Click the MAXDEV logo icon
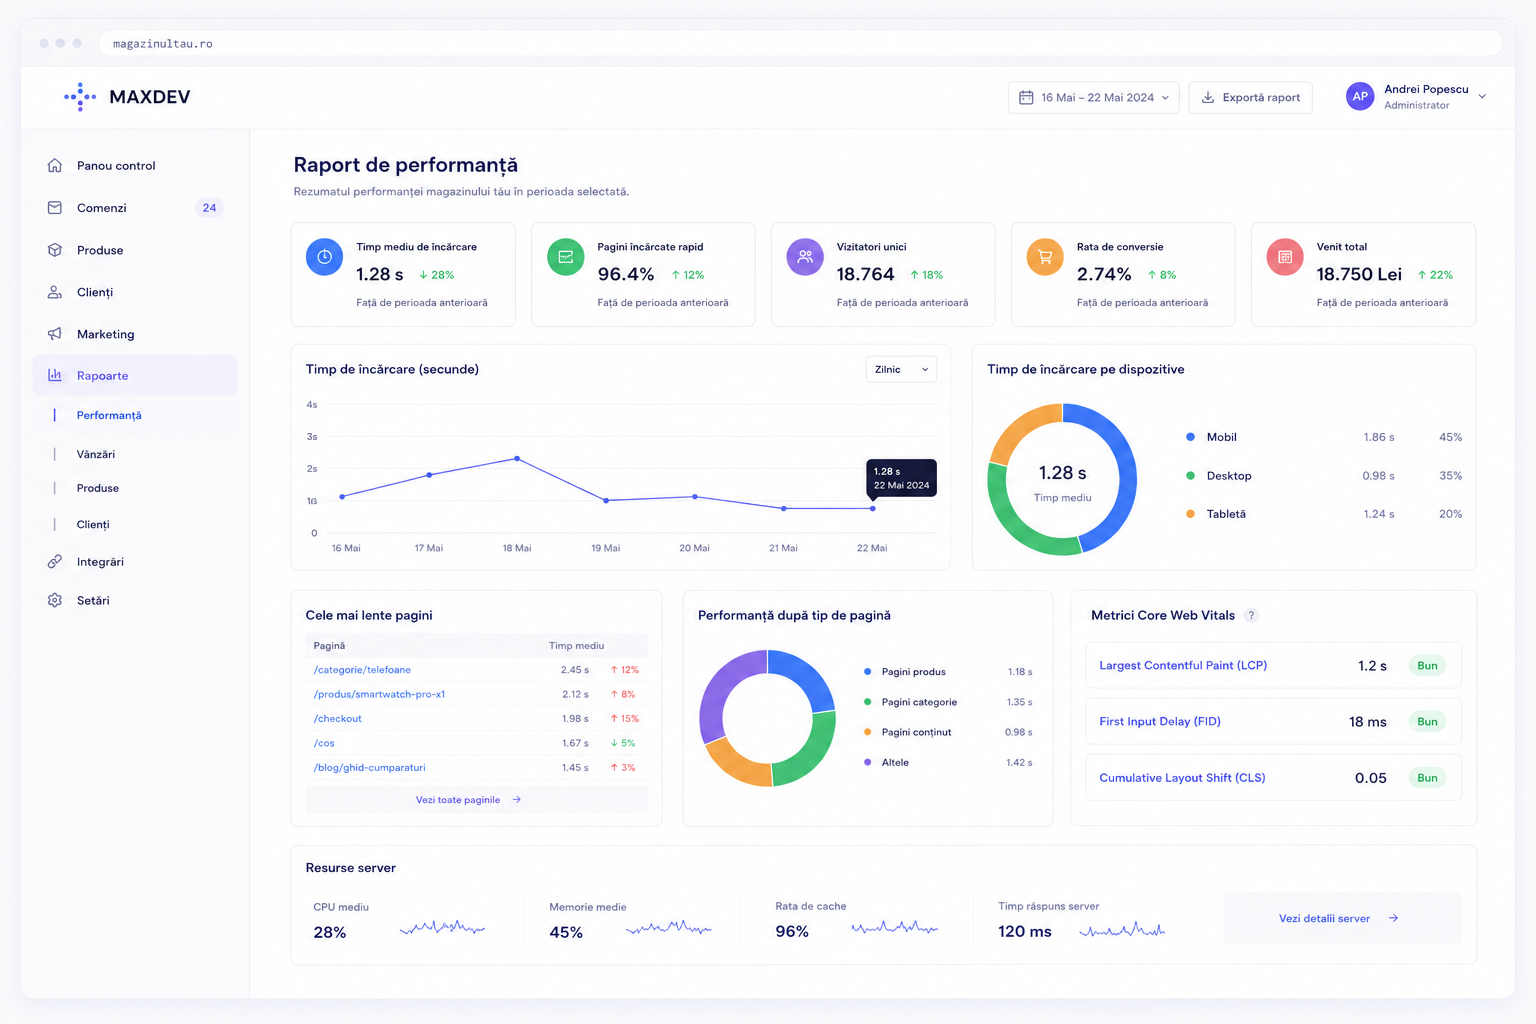The image size is (1536, 1024). click(80, 97)
